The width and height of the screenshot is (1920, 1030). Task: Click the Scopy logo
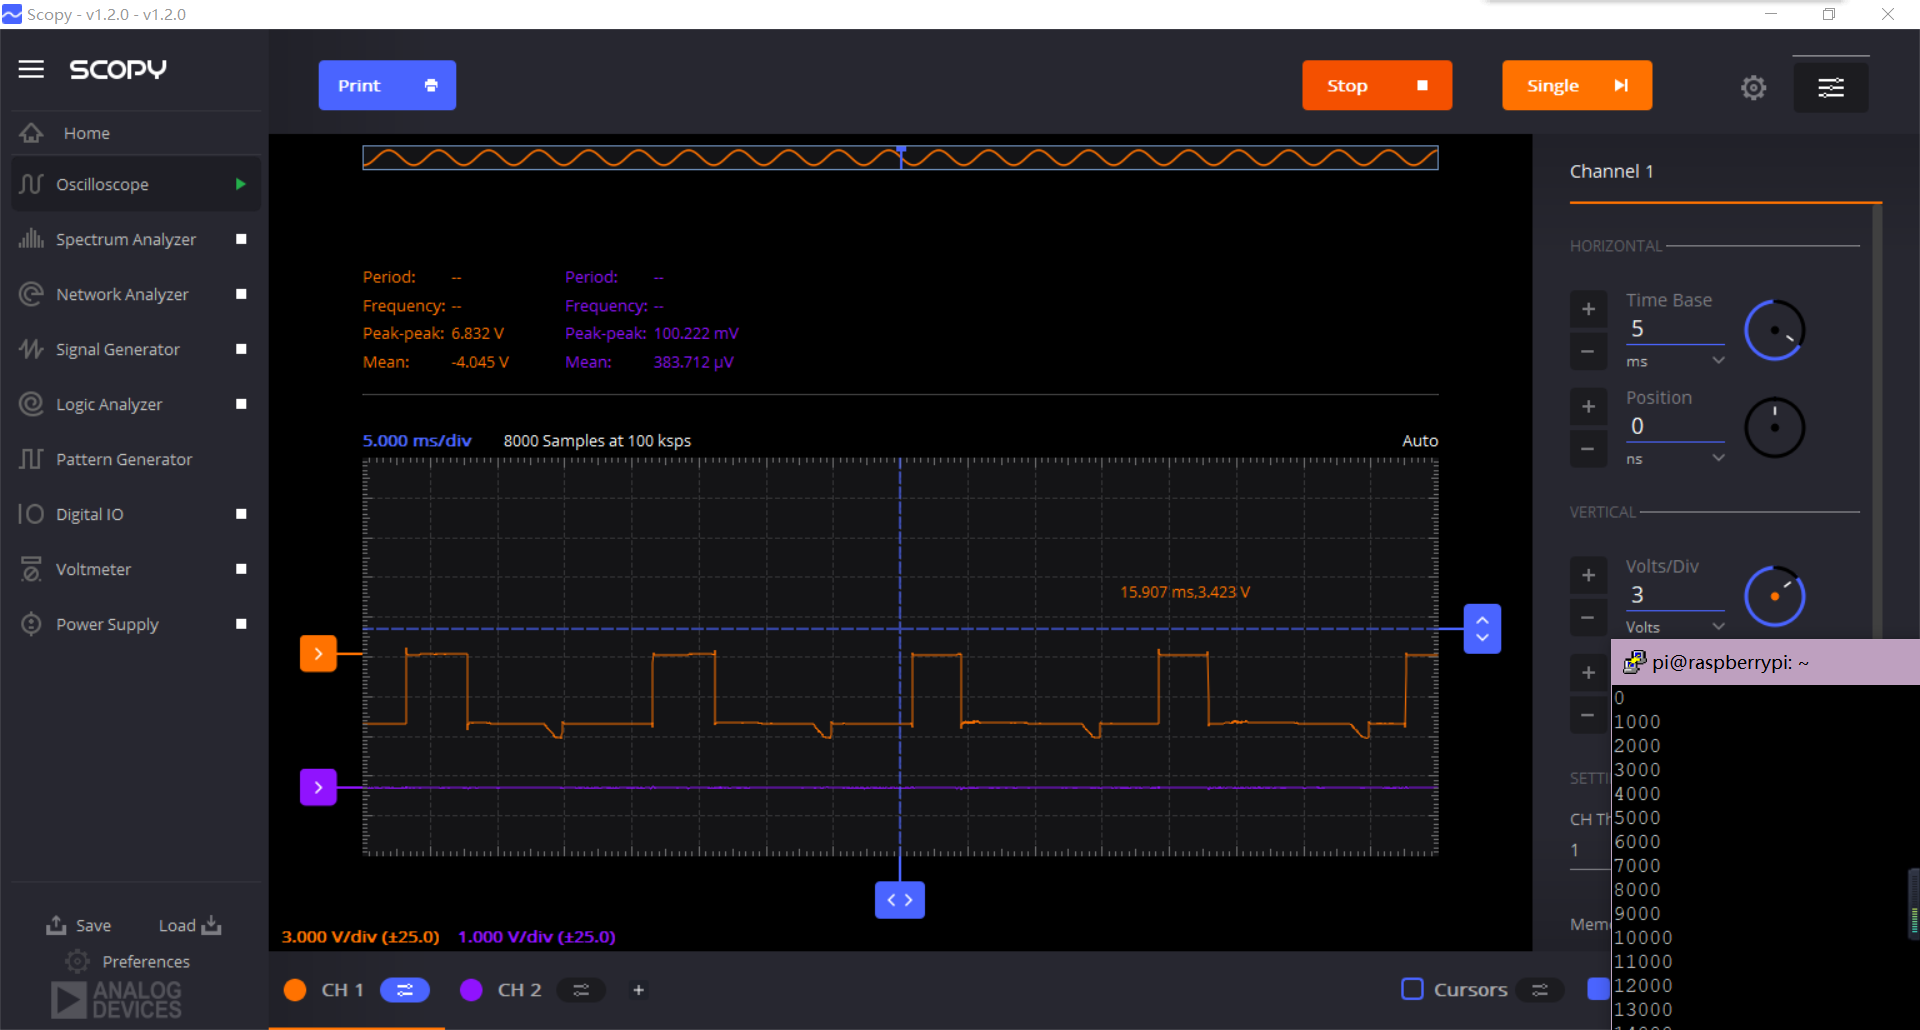coord(118,69)
